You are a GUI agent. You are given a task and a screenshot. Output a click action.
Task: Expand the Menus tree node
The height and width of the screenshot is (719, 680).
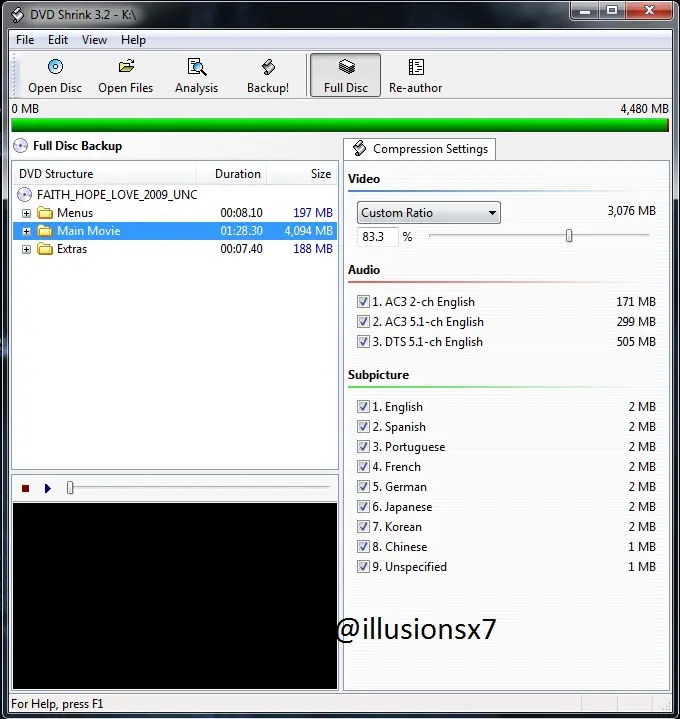pyautogui.click(x=27, y=213)
